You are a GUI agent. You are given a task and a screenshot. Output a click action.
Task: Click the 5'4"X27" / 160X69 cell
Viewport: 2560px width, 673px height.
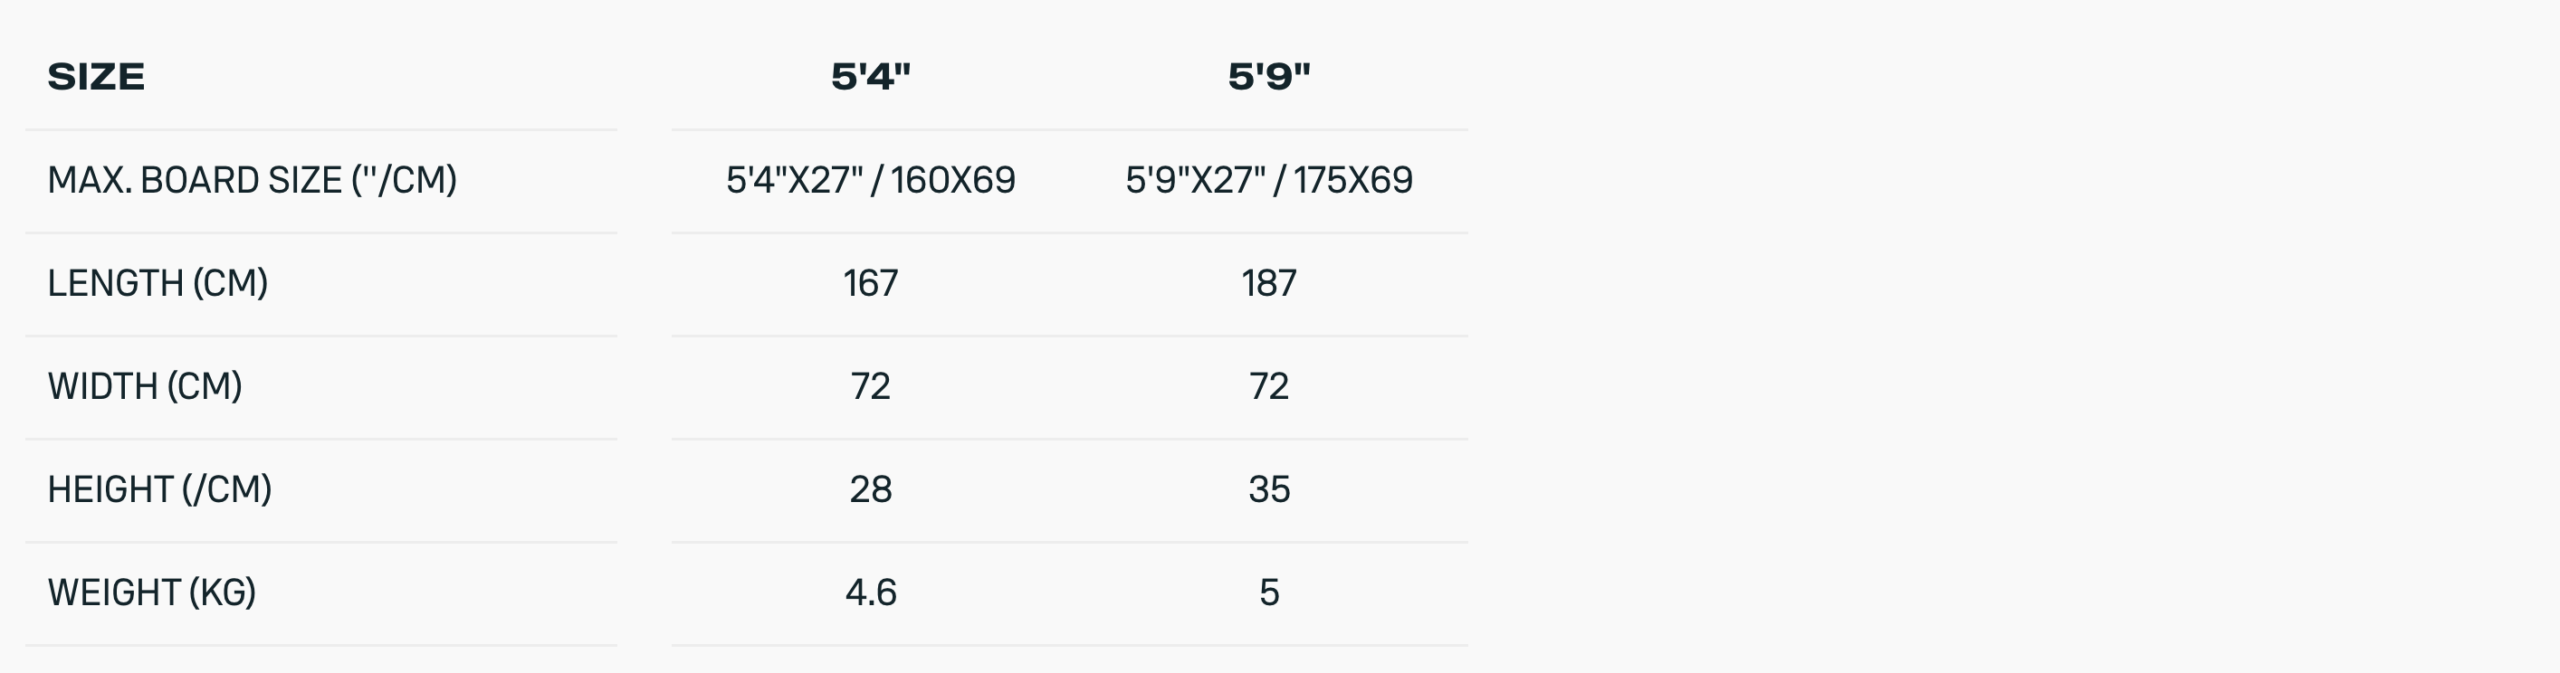[x=871, y=180]
